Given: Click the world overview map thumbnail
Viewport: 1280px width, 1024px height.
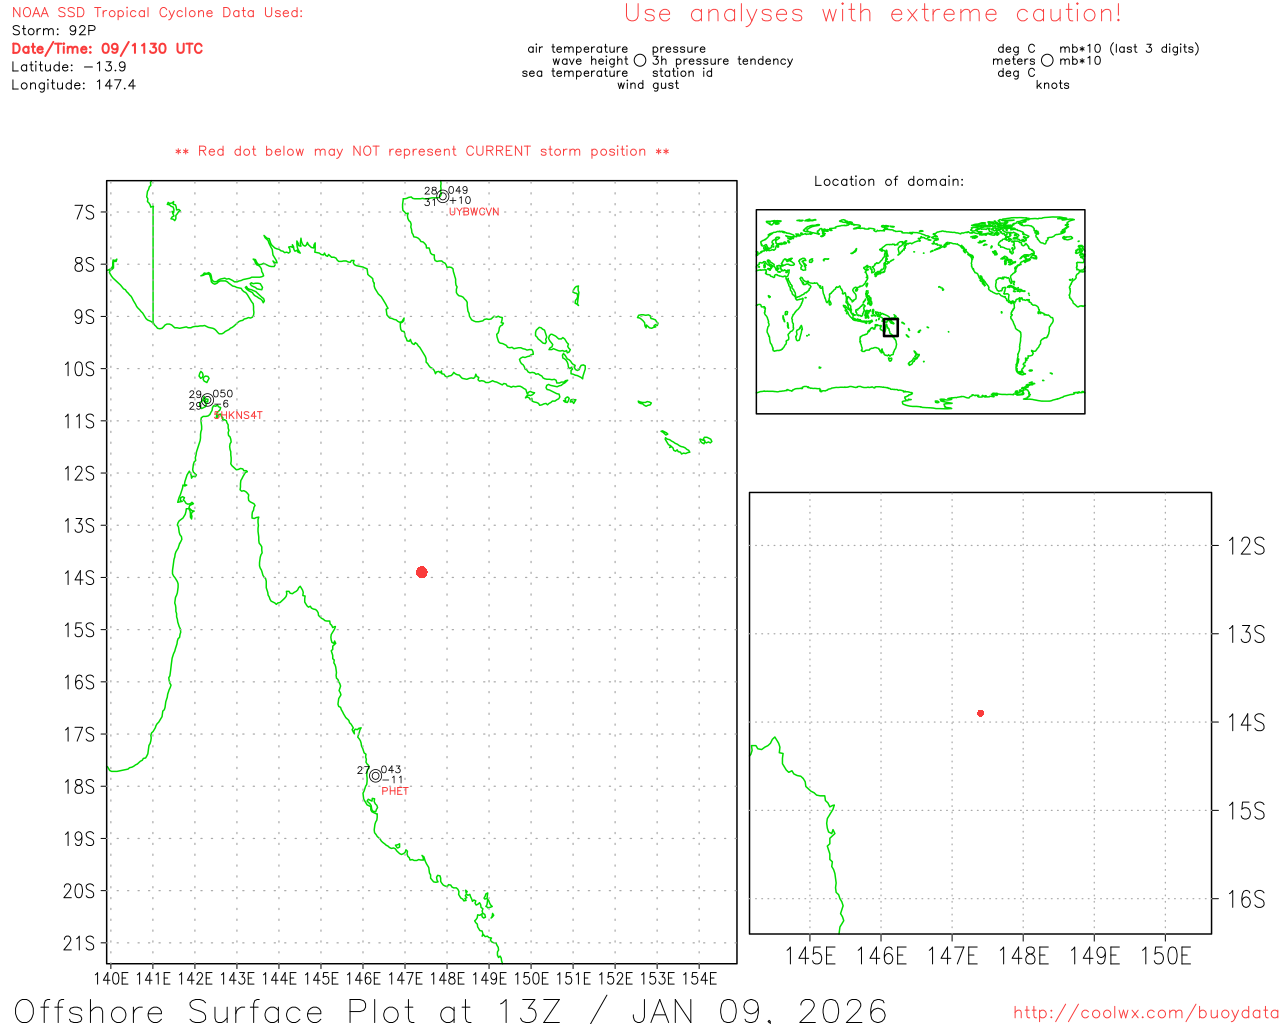Looking at the screenshot, I should point(920,311).
